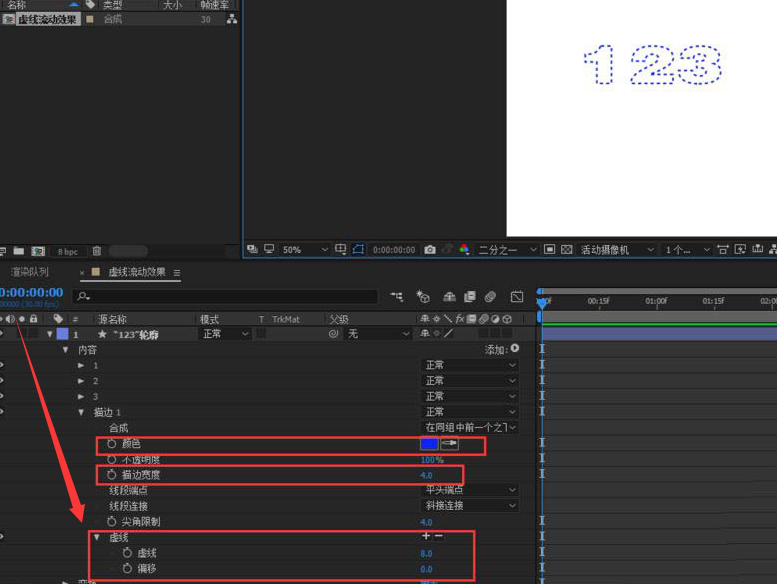Select the 虚线流动效果 timeline tab
This screenshot has width=777, height=584.
click(136, 272)
